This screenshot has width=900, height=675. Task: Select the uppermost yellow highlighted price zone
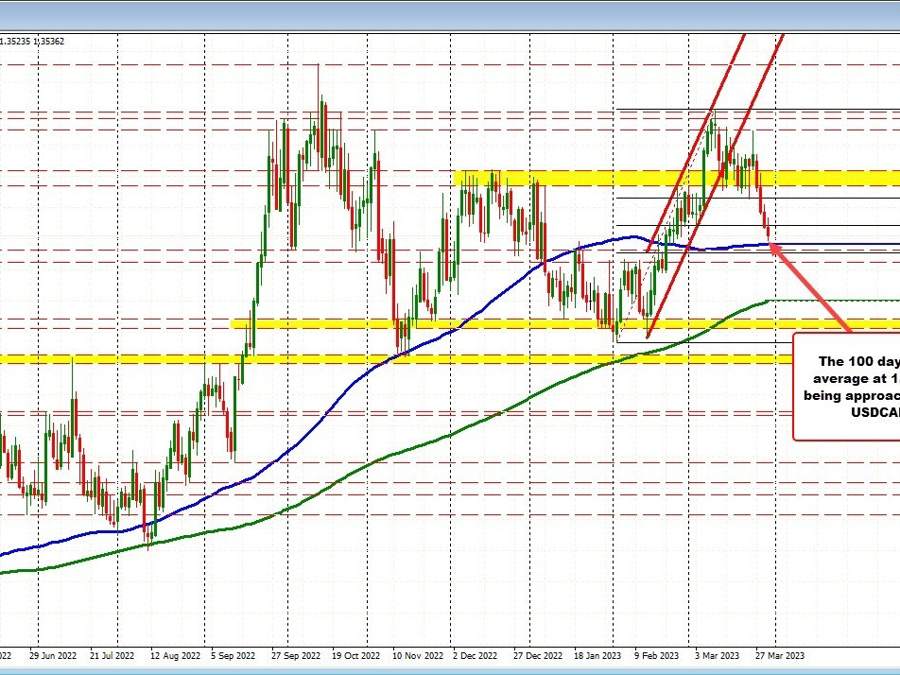pyautogui.click(x=680, y=179)
